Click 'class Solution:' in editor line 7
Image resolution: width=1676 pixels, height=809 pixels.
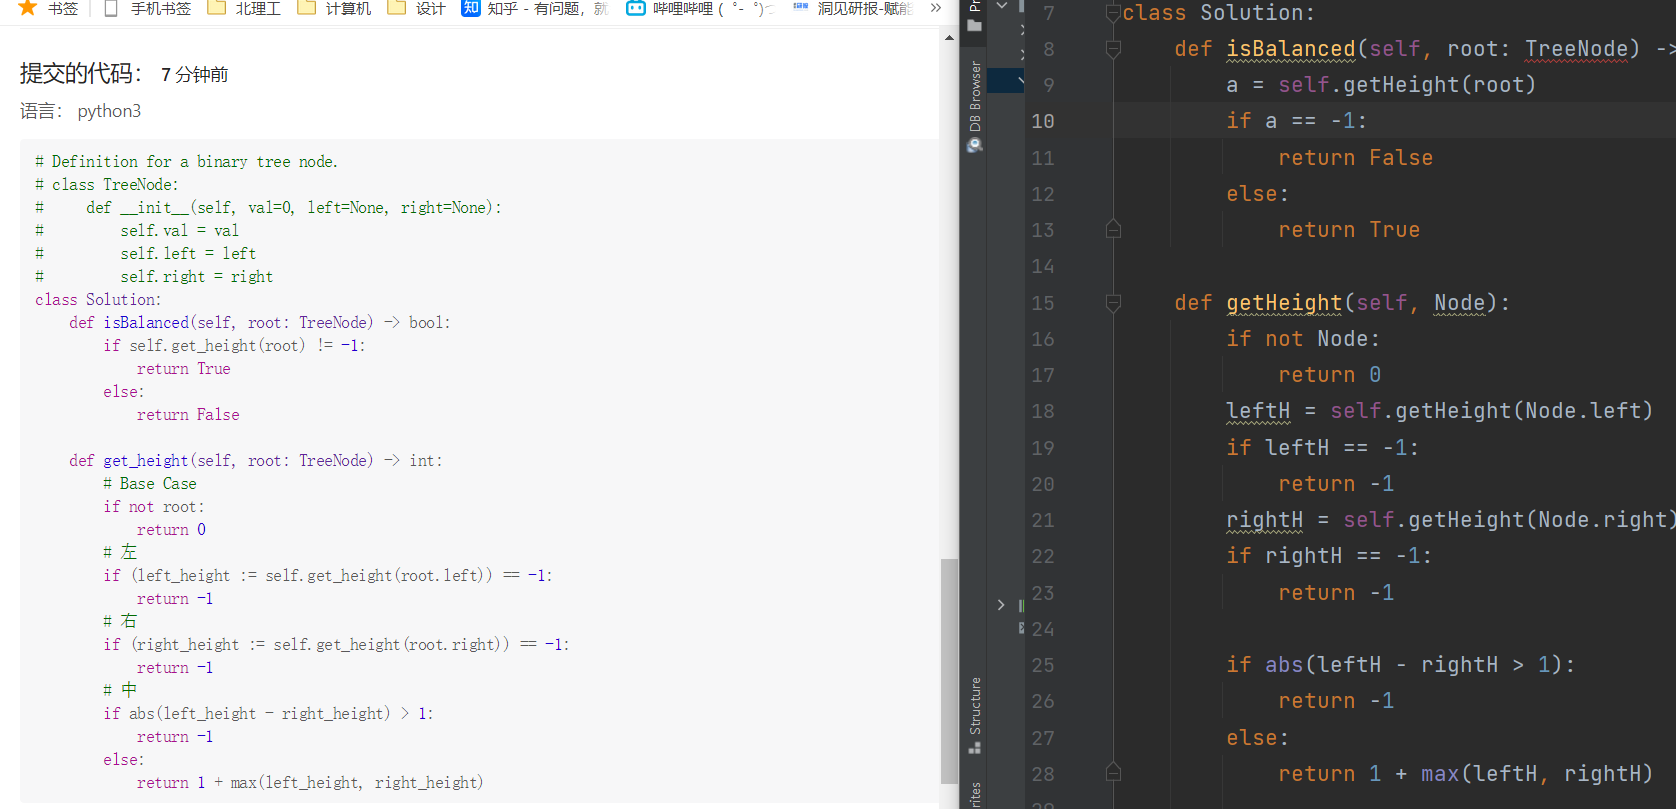click(1219, 13)
